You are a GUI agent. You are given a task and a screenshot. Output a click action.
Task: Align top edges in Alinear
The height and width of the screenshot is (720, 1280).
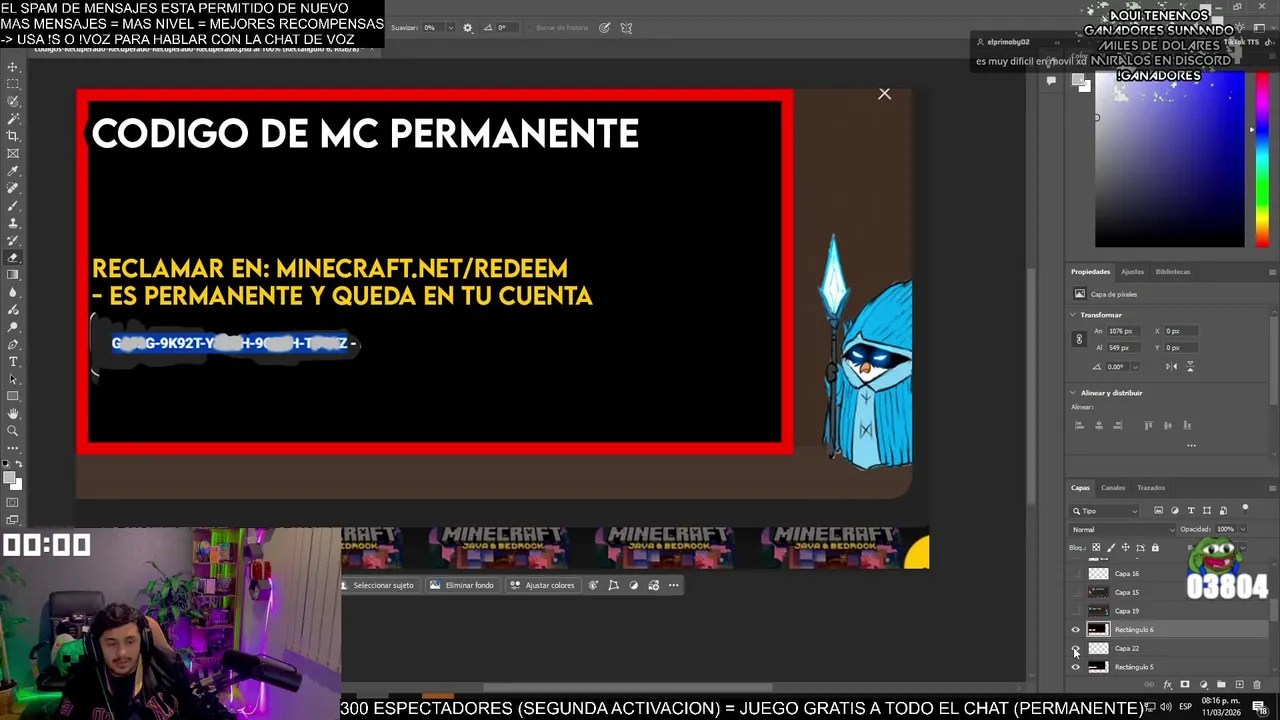1148,425
